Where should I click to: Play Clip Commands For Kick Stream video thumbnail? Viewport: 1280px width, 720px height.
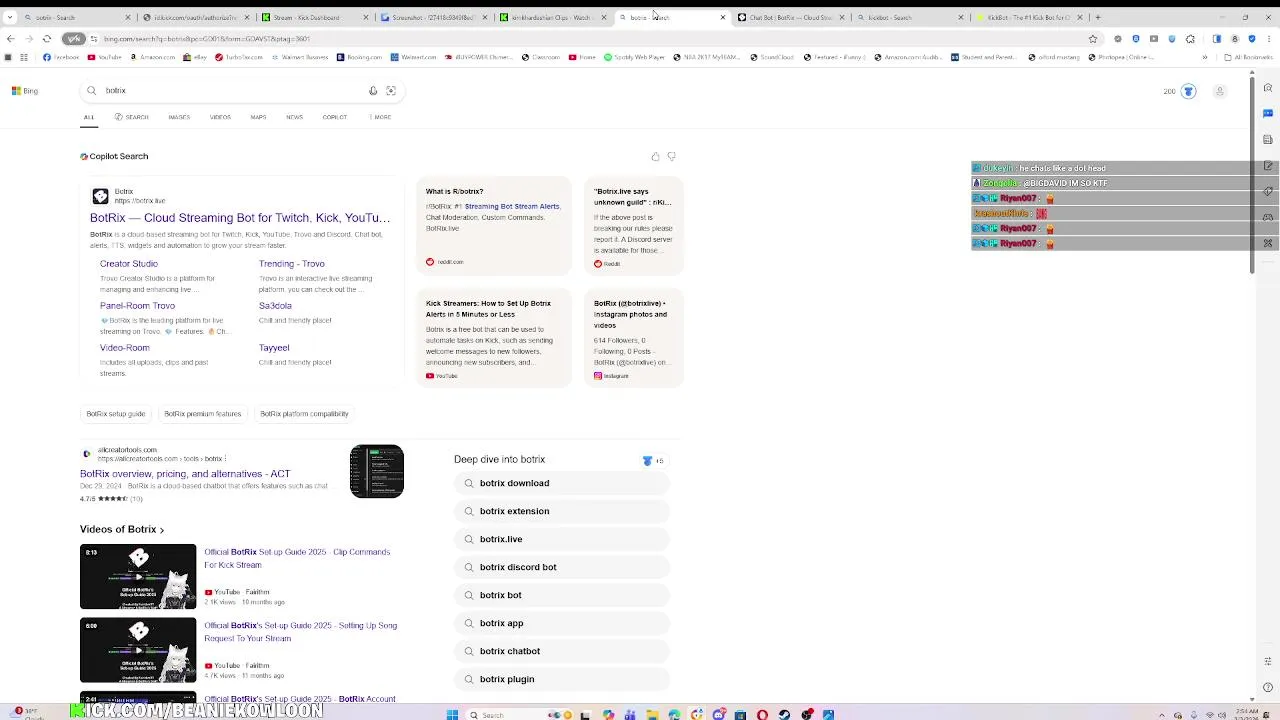(138, 576)
